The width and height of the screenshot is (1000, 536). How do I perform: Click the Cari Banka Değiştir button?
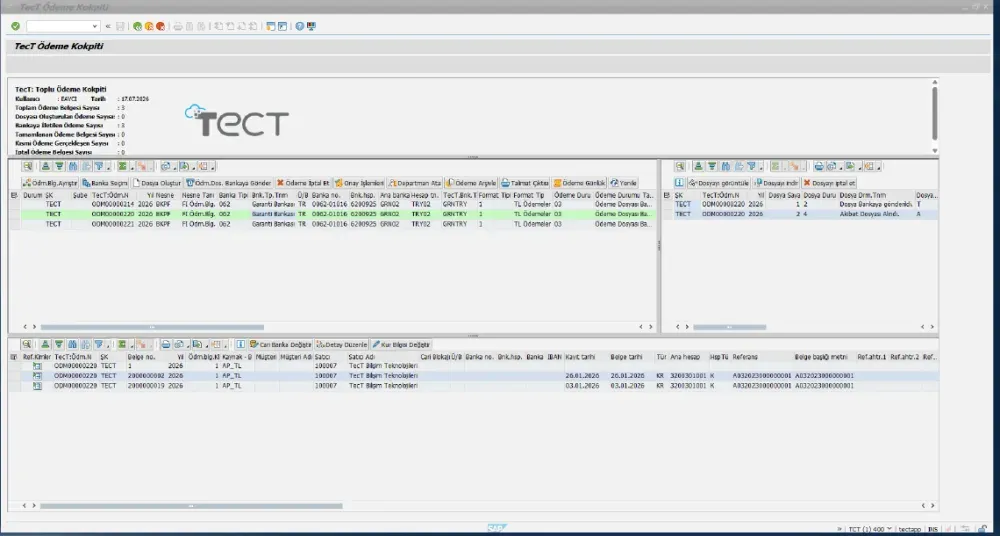(281, 343)
